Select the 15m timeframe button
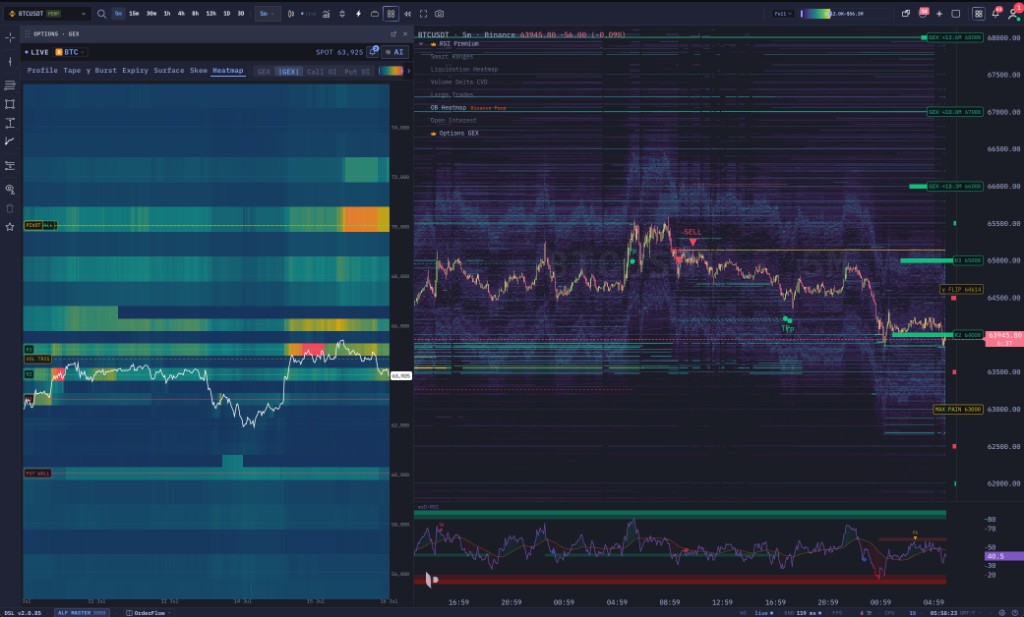The image size is (1024, 617). click(134, 14)
